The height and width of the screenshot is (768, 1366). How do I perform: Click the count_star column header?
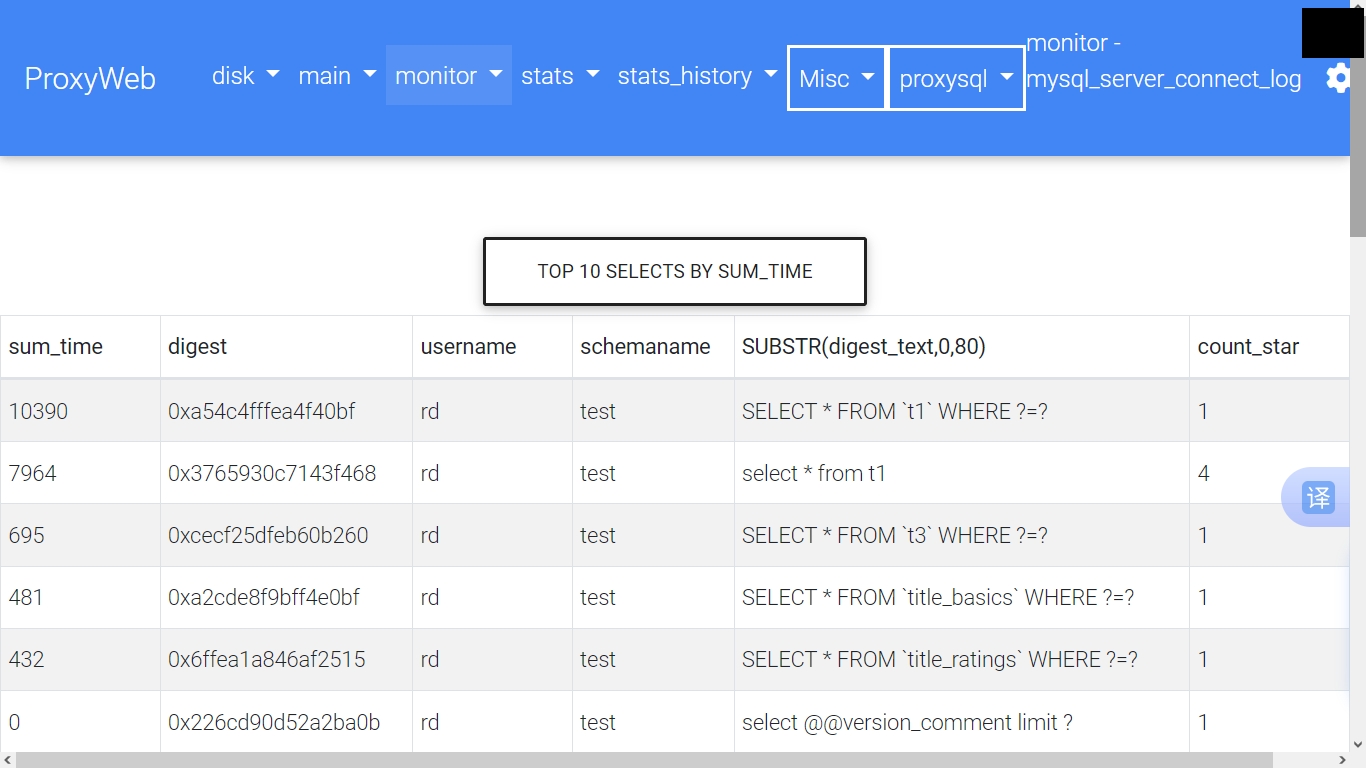pyautogui.click(x=1248, y=347)
